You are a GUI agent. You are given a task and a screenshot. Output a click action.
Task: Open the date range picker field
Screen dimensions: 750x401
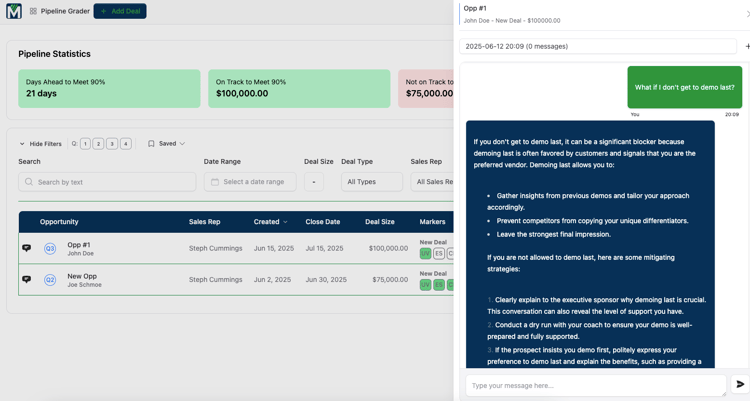(x=250, y=182)
